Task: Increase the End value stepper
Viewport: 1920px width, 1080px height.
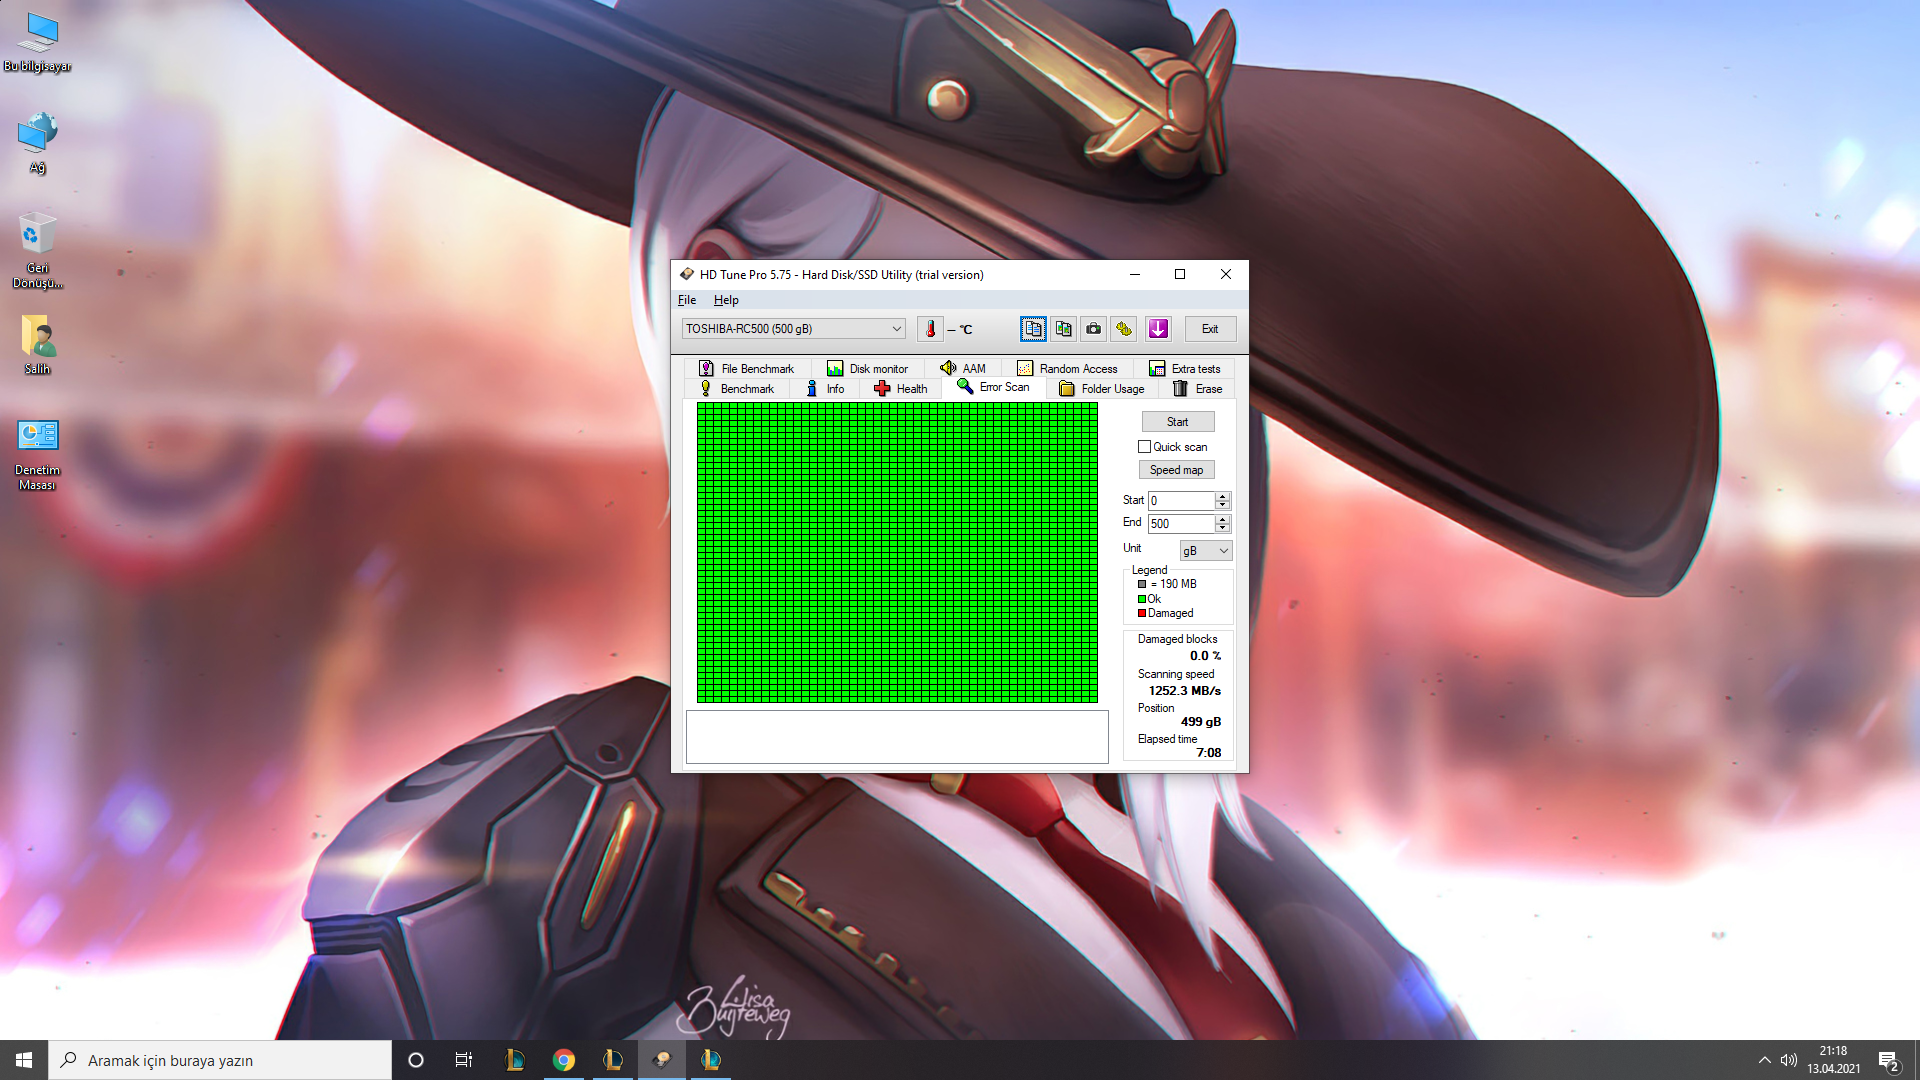Action: pos(1222,519)
